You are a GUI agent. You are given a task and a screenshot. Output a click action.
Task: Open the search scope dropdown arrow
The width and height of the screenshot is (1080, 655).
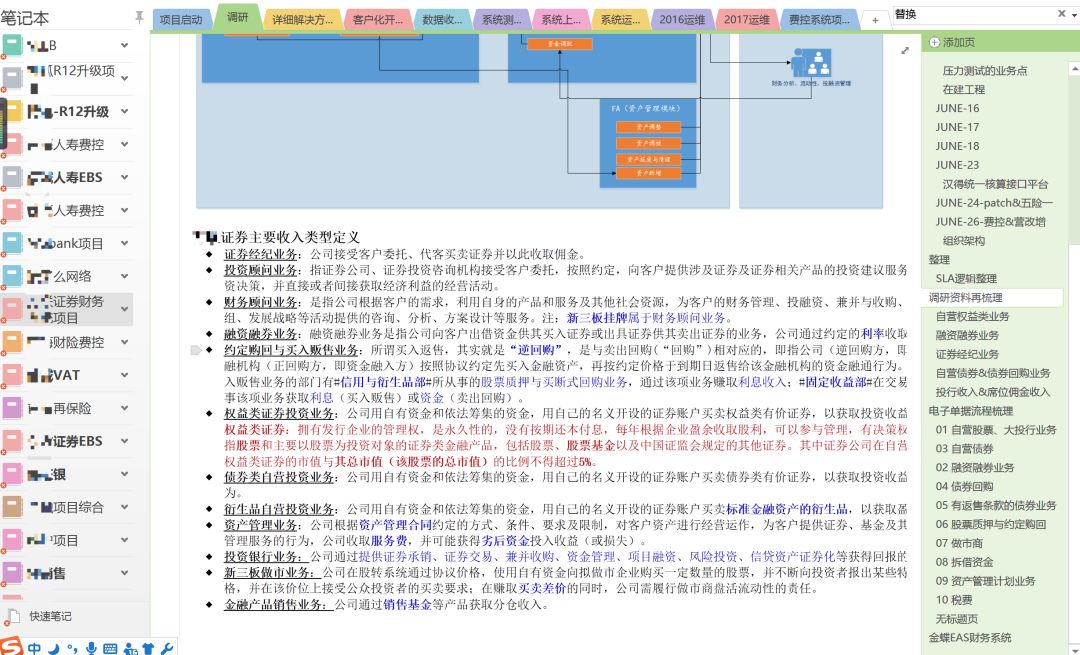[x=1074, y=14]
